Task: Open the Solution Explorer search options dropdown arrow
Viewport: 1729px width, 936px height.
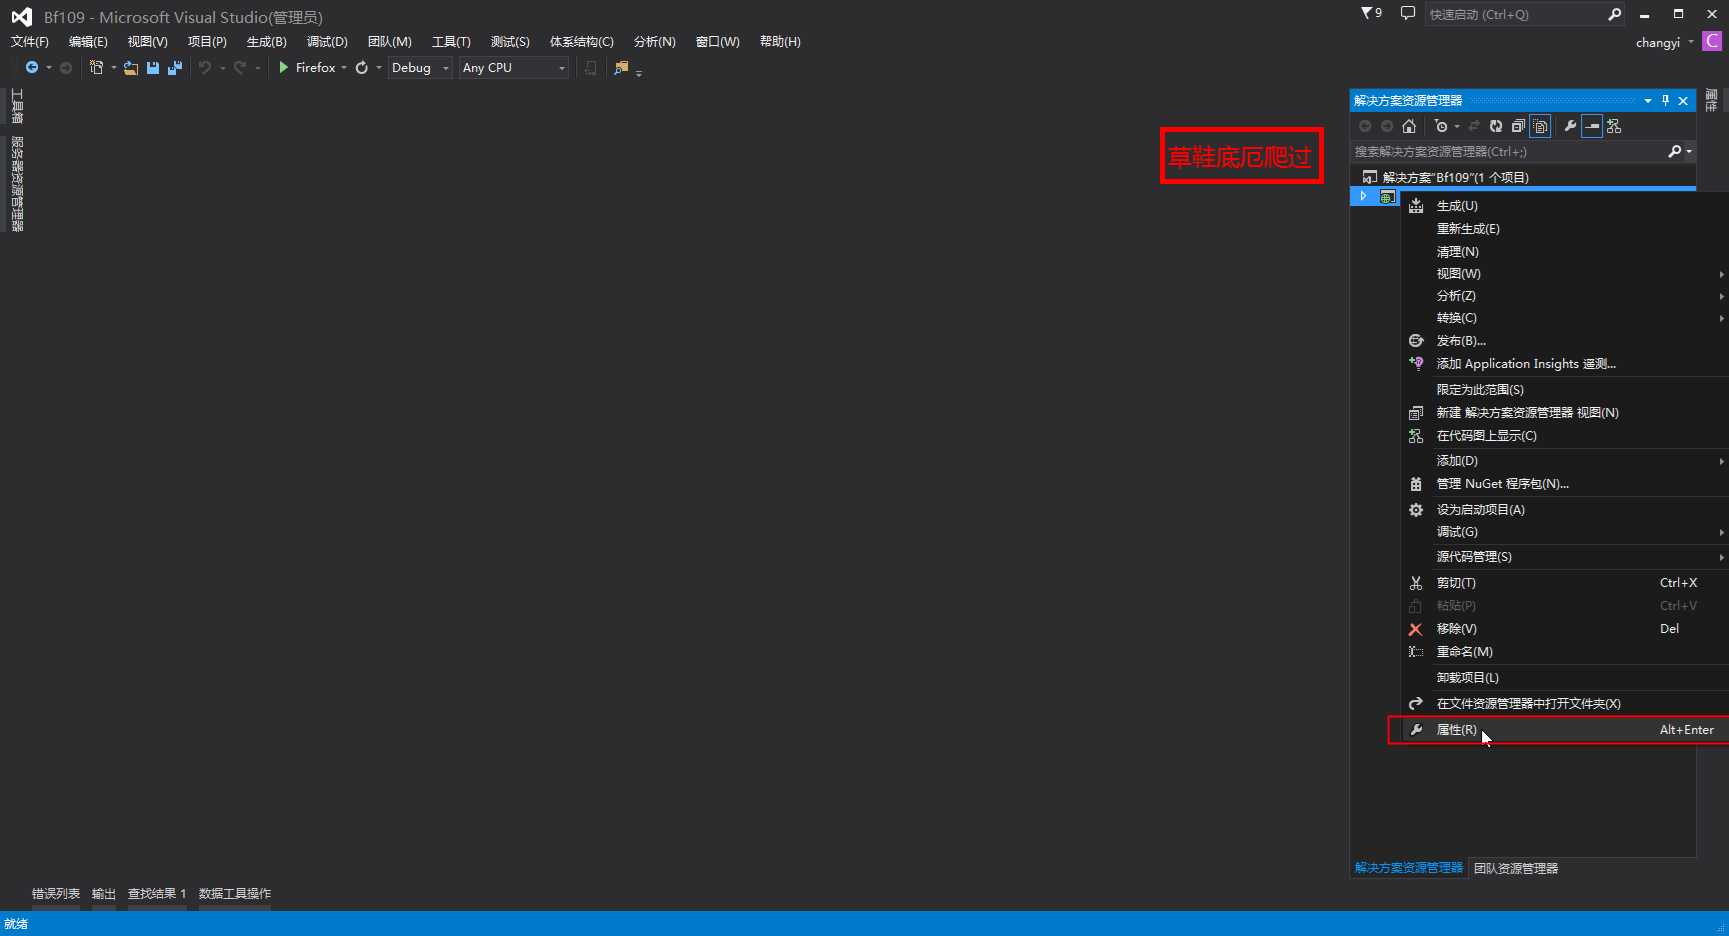Action: [1689, 152]
